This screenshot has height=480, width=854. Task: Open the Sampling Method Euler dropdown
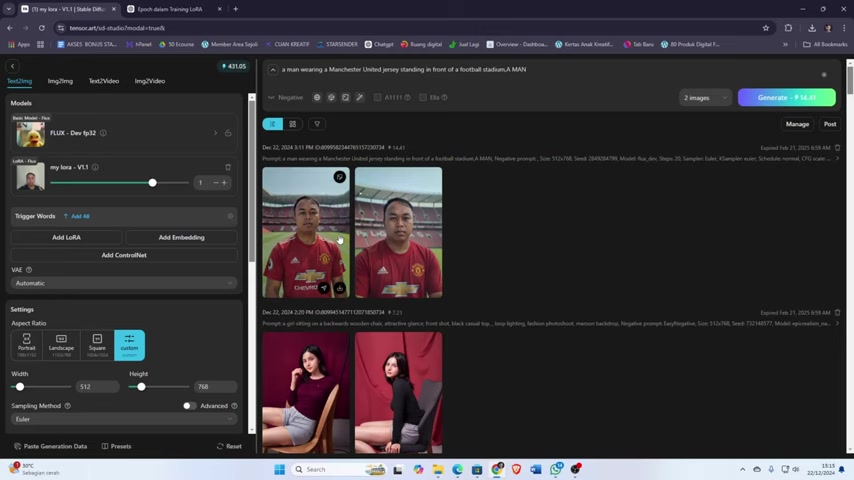pos(124,419)
